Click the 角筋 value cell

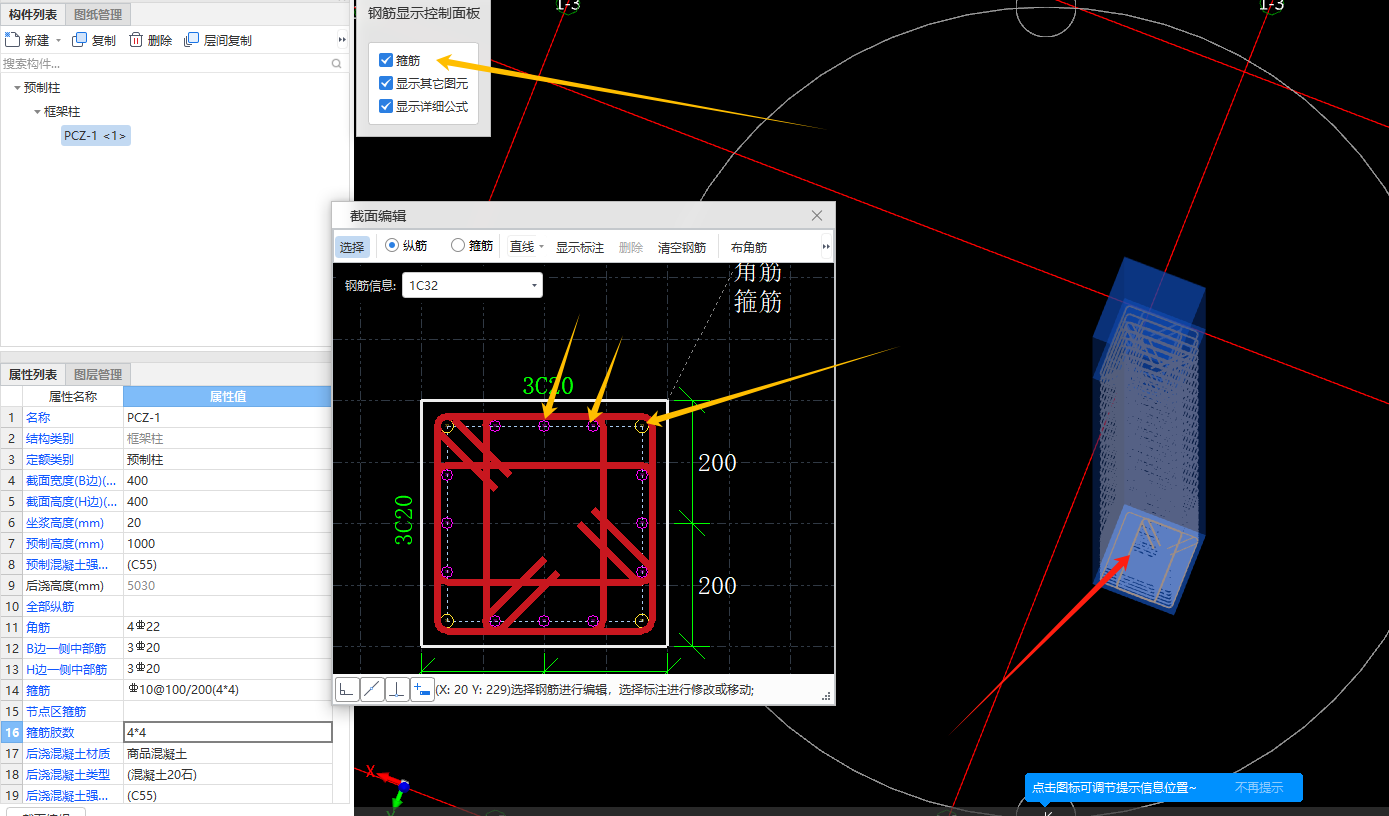(x=227, y=627)
